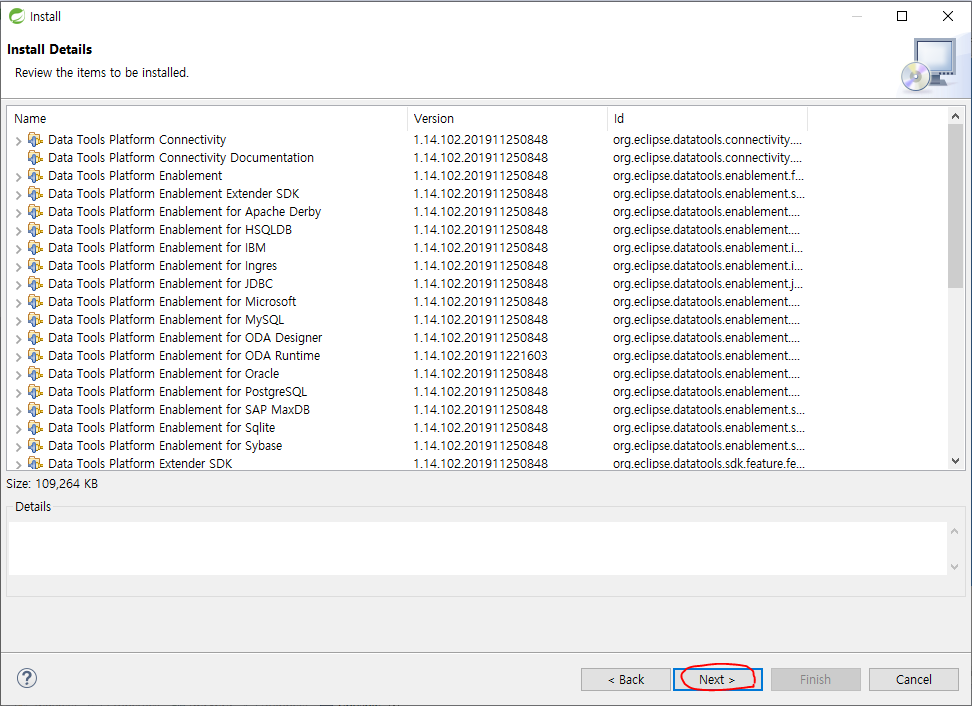
Task: Expand Enablement for Sqlite node
Action: [x=18, y=428]
